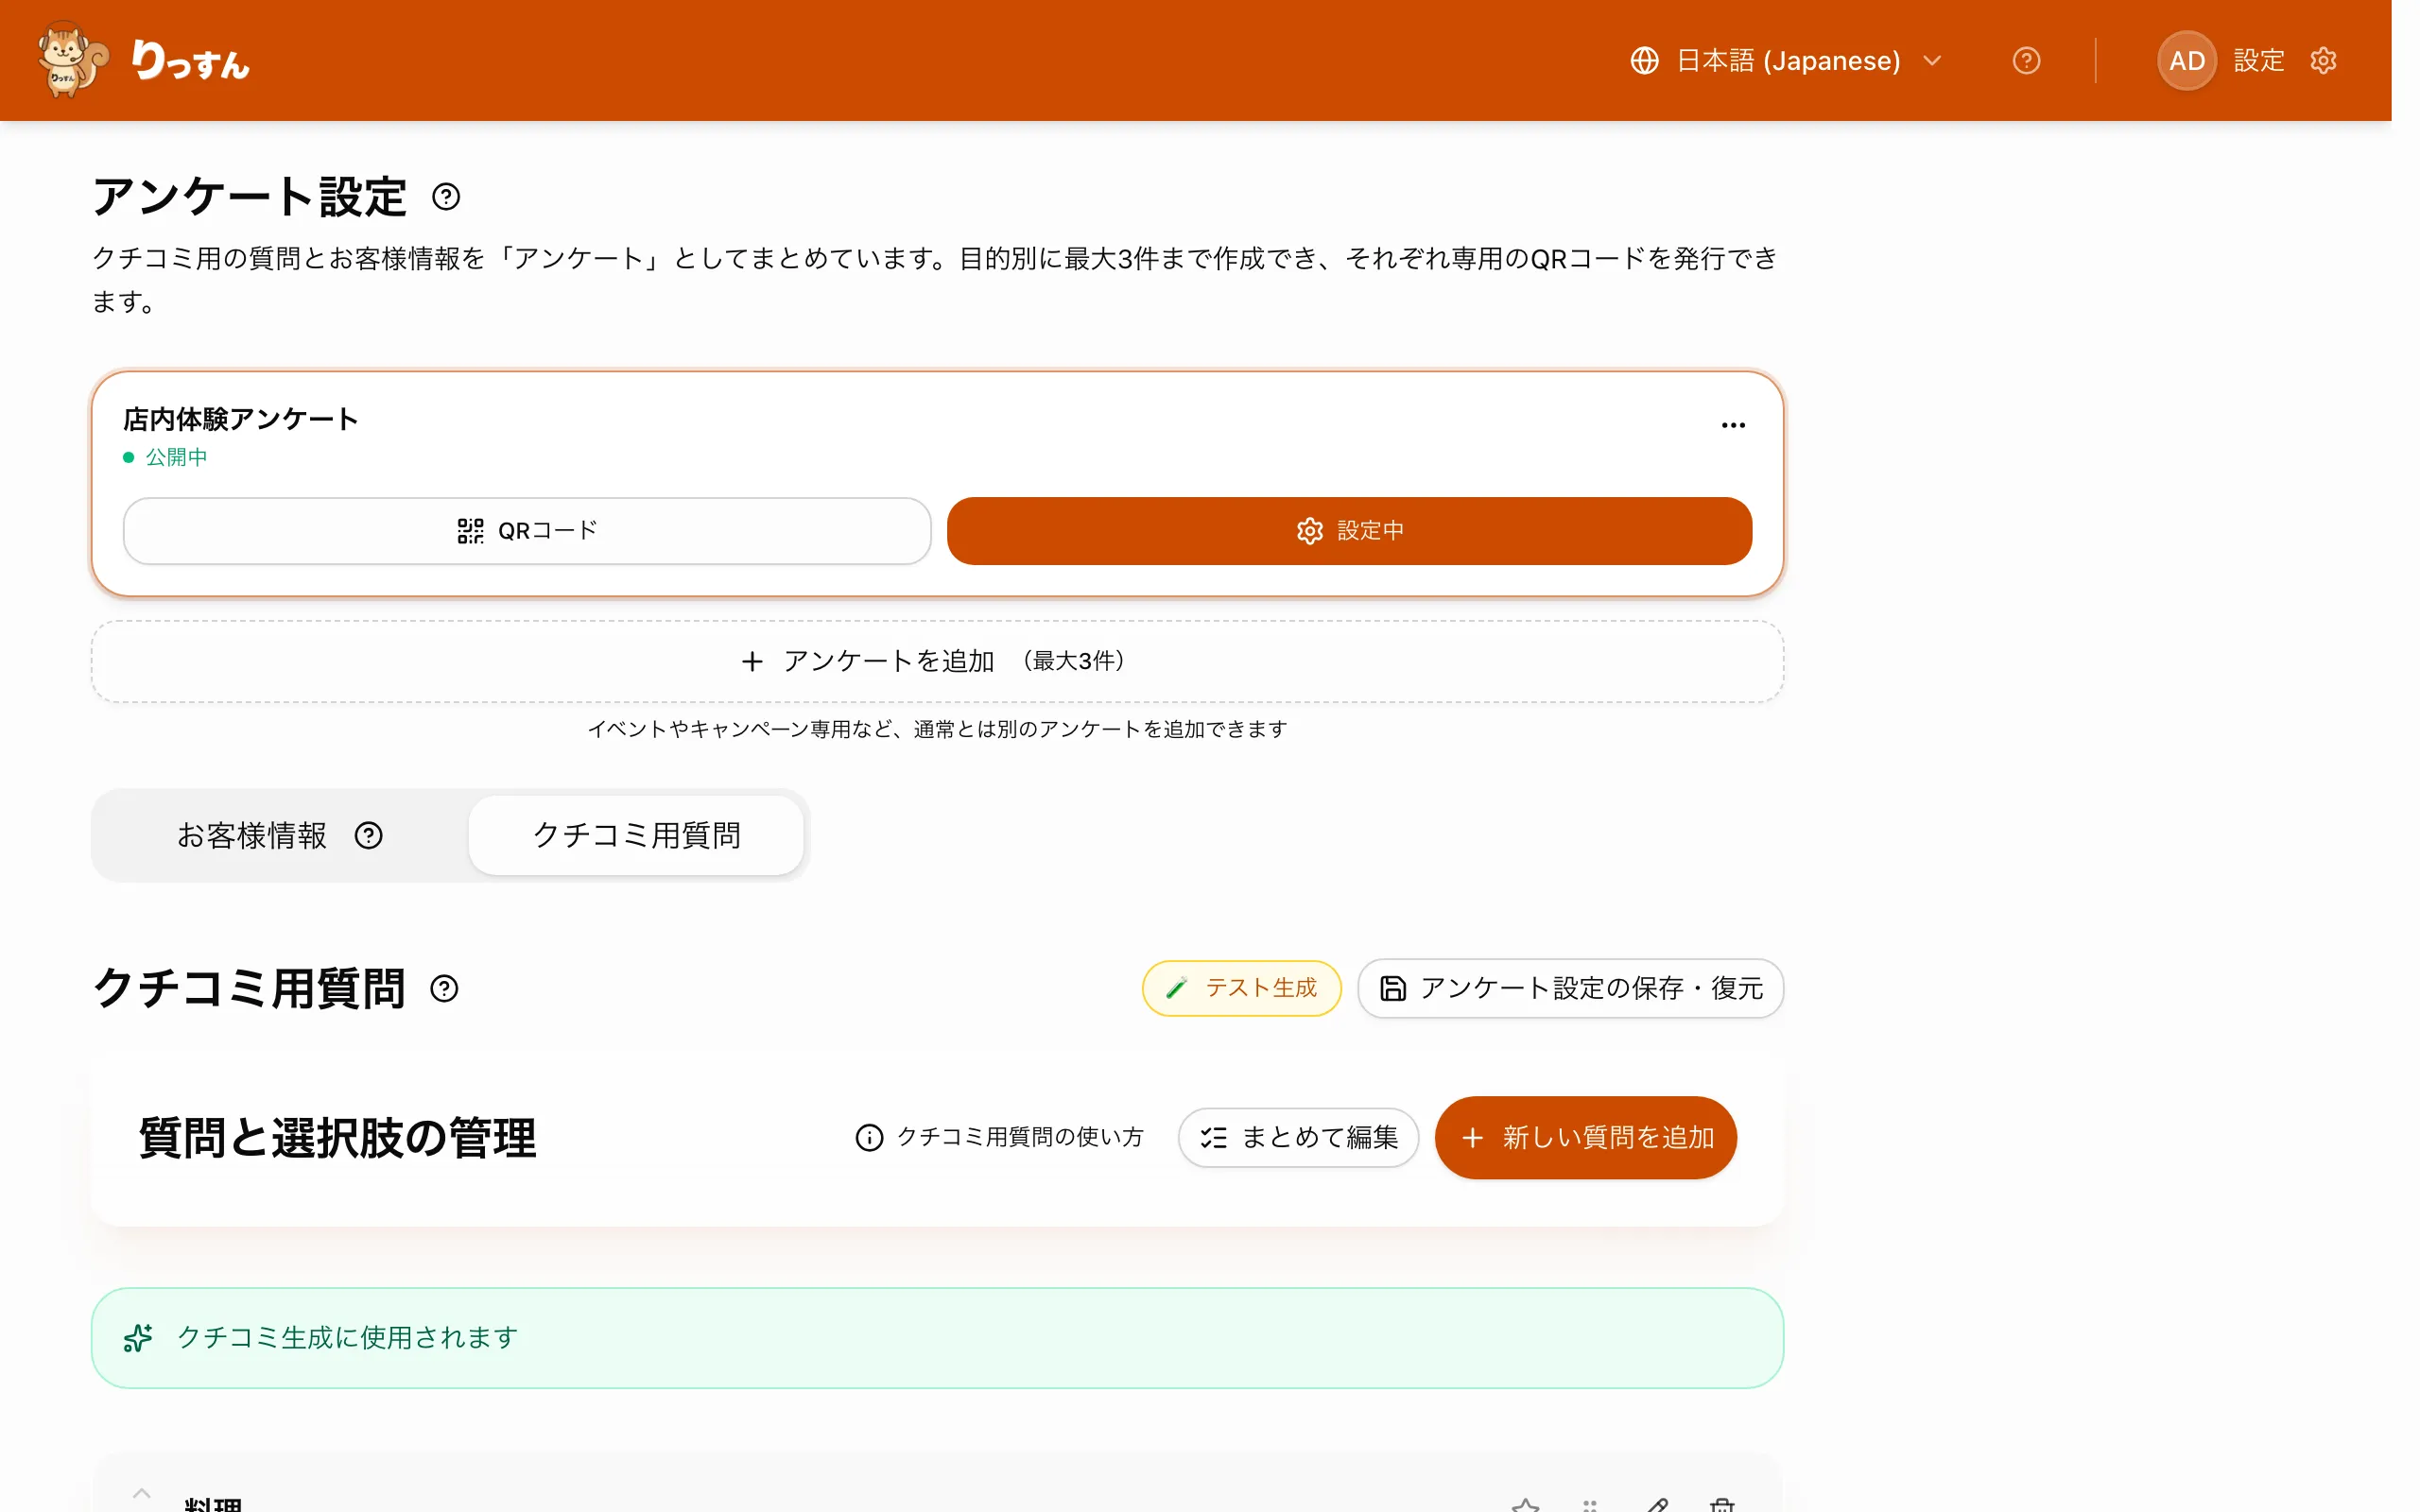Switch to the お客様情報 tab
This screenshot has width=2420, height=1512.
coord(280,835)
